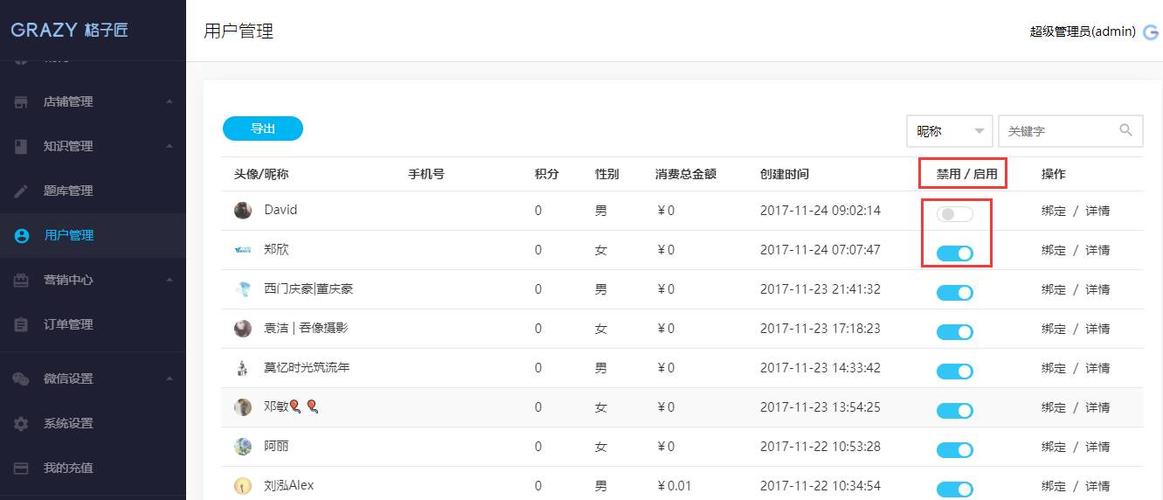Click the clipboard icon beside 订单管理

click(21, 325)
